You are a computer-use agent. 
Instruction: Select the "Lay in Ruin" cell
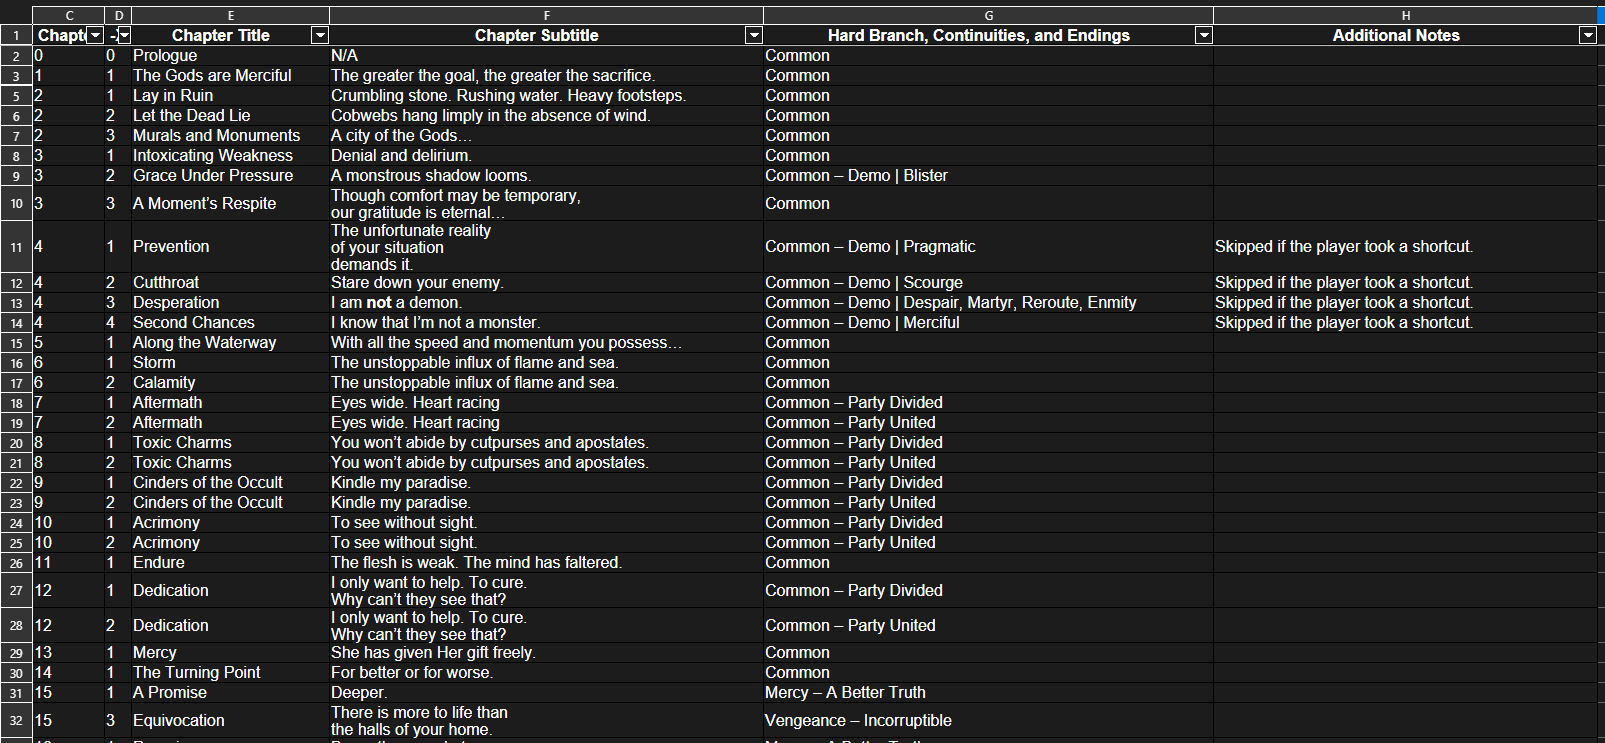[231, 96]
